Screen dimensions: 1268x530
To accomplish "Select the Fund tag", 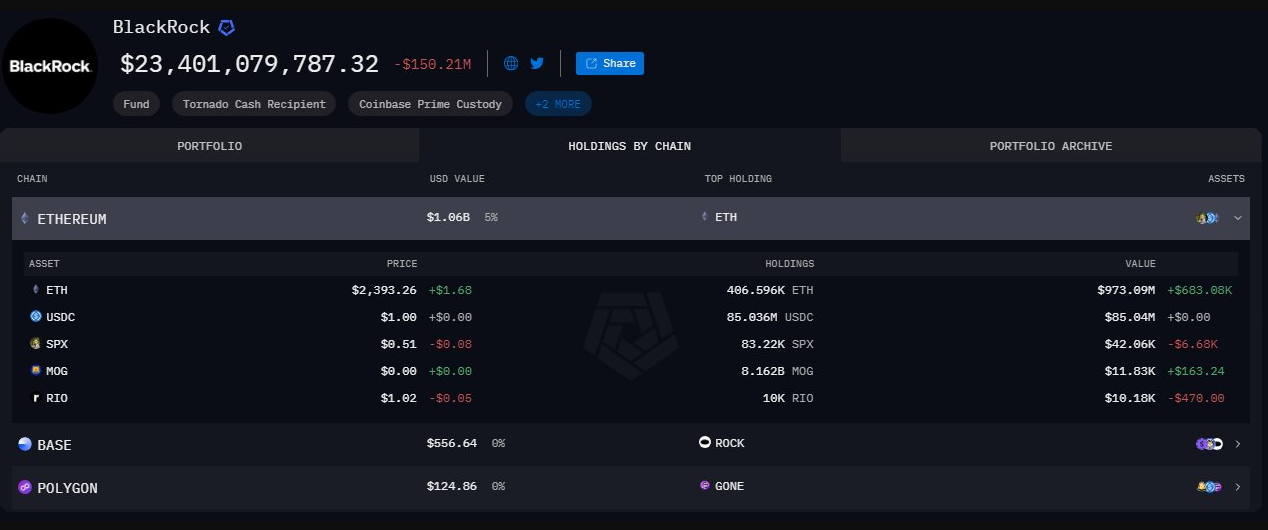I will coord(136,104).
